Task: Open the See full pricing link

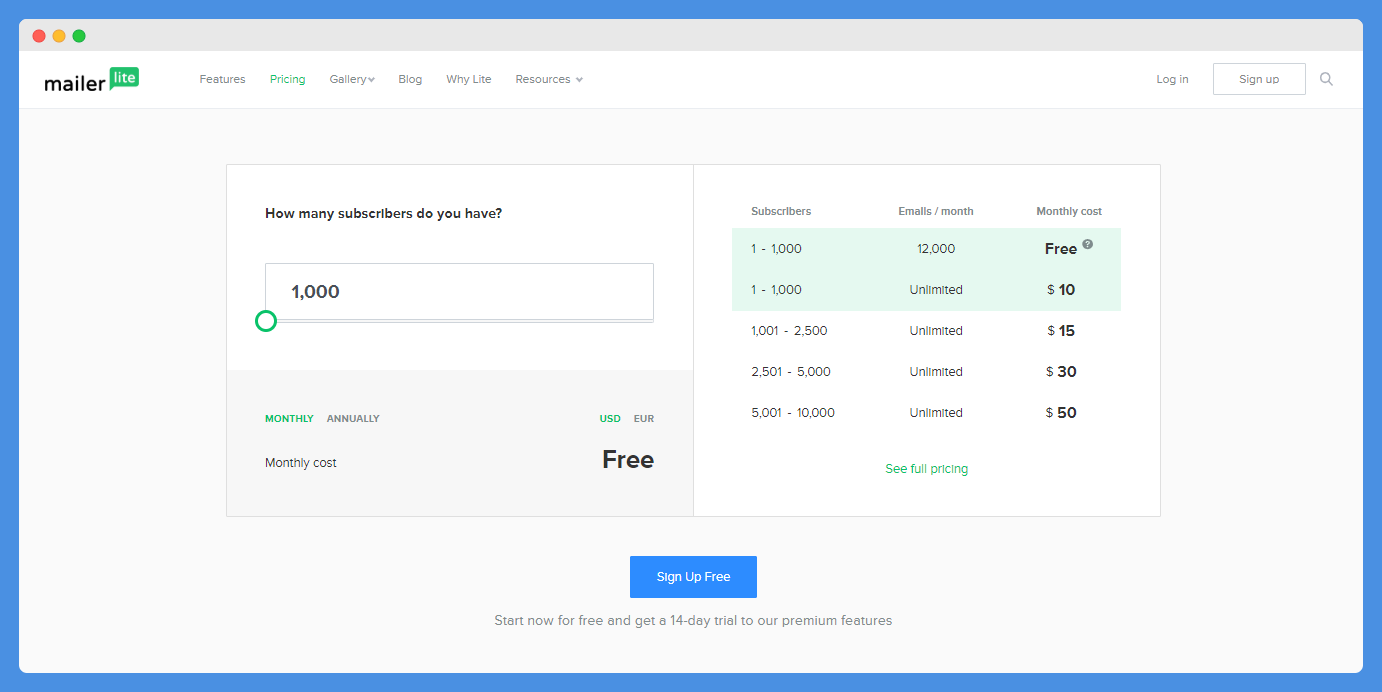Action: point(927,469)
